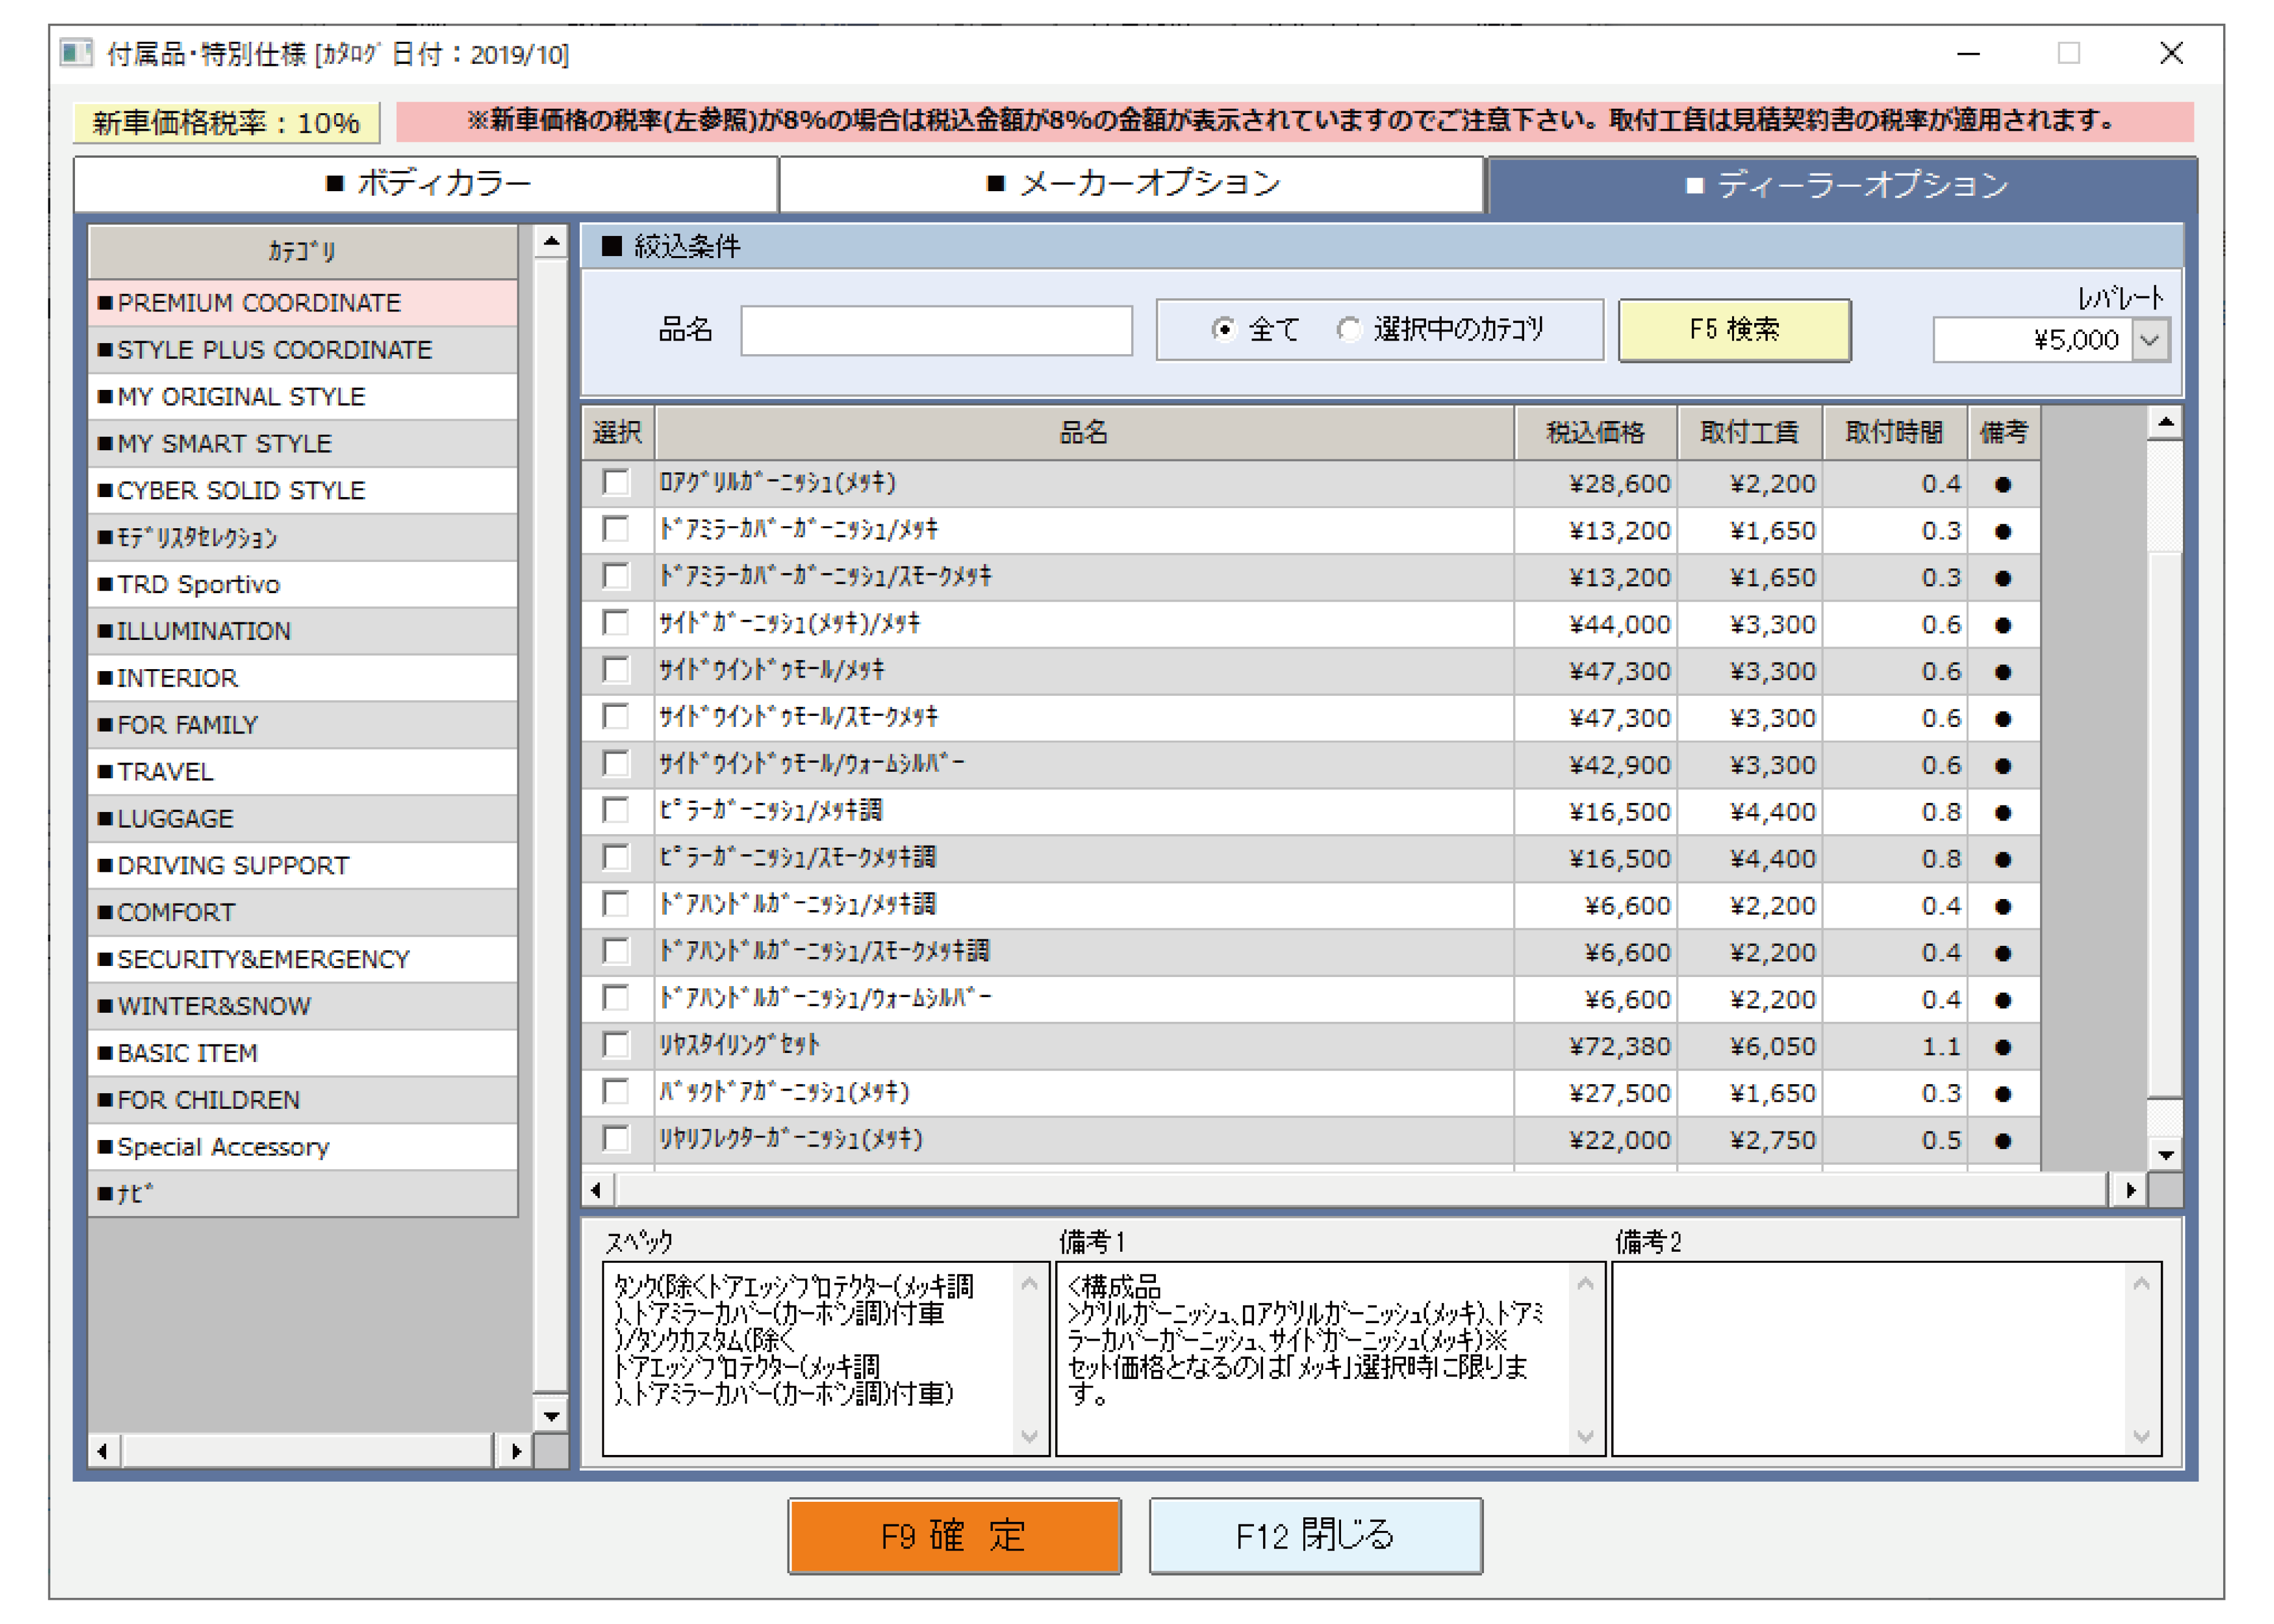
Task: Click the window icon in the title bar
Action: (x=76, y=52)
